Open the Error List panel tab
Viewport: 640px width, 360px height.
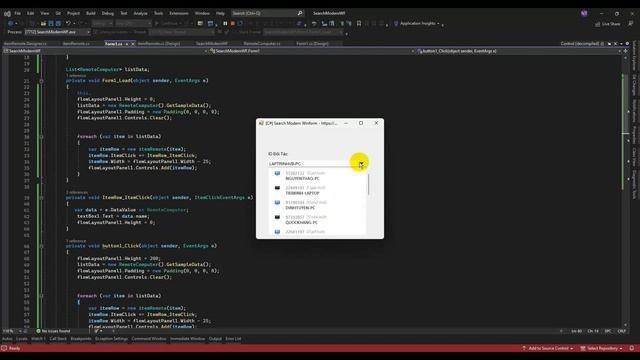(x=233, y=339)
